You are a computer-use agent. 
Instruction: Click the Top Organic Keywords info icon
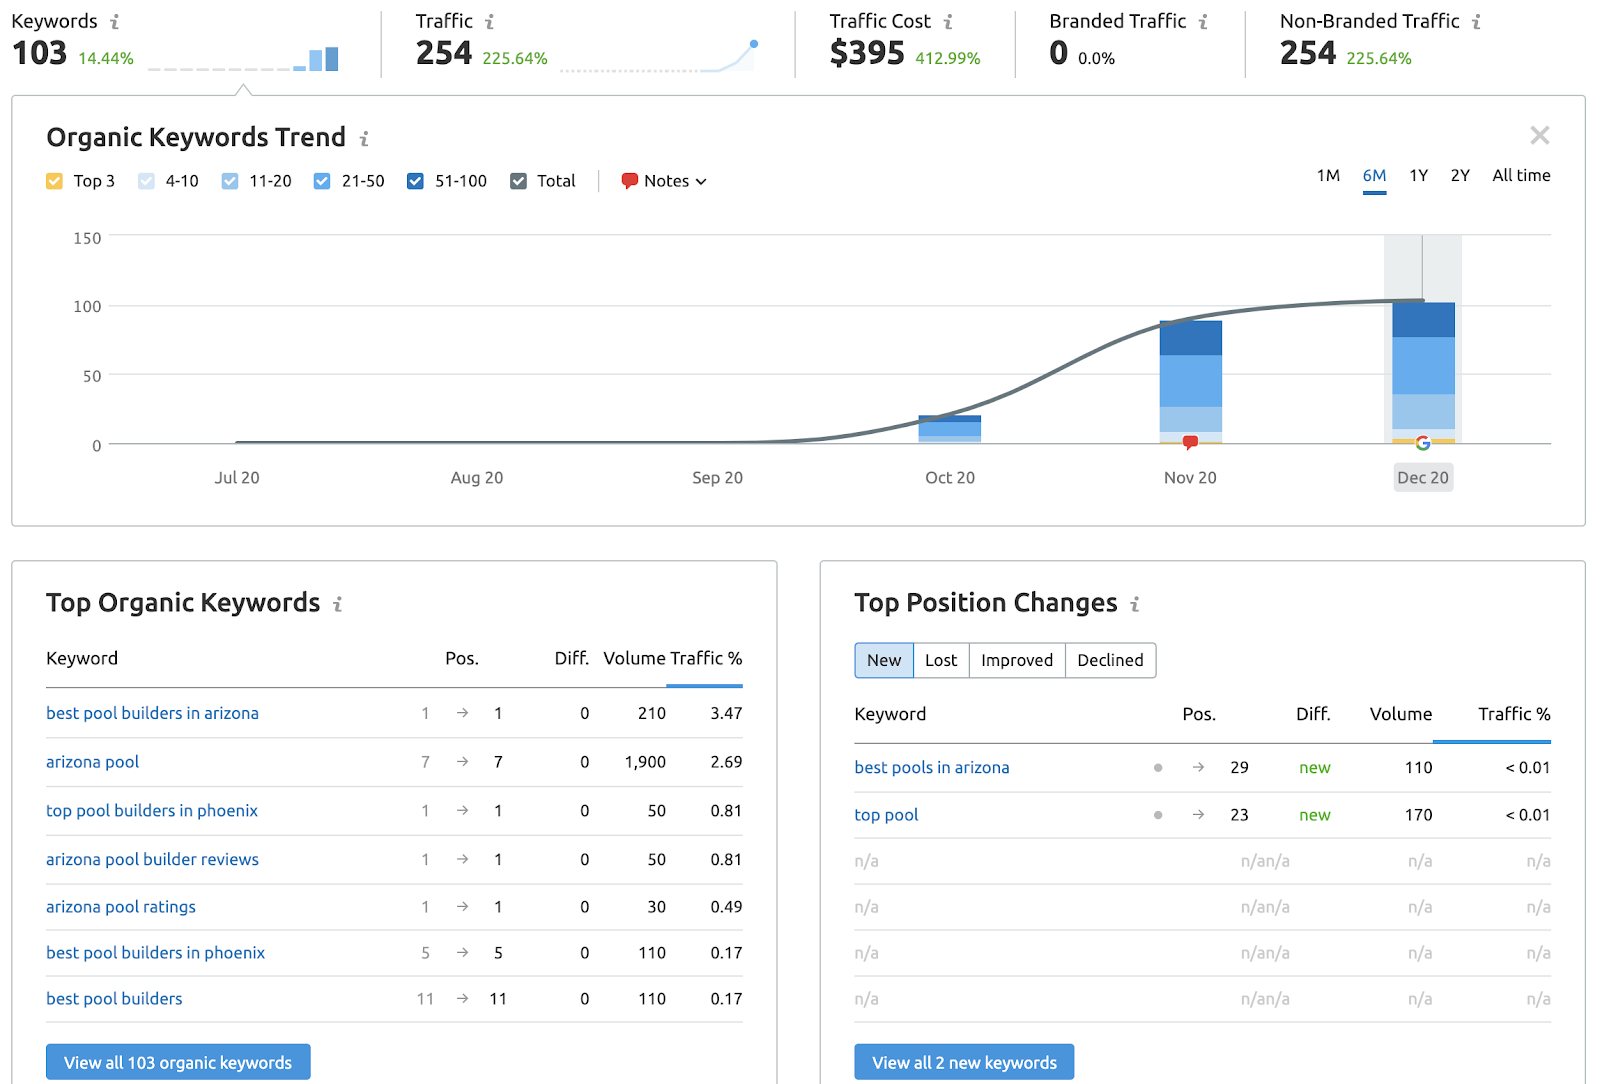tap(338, 604)
